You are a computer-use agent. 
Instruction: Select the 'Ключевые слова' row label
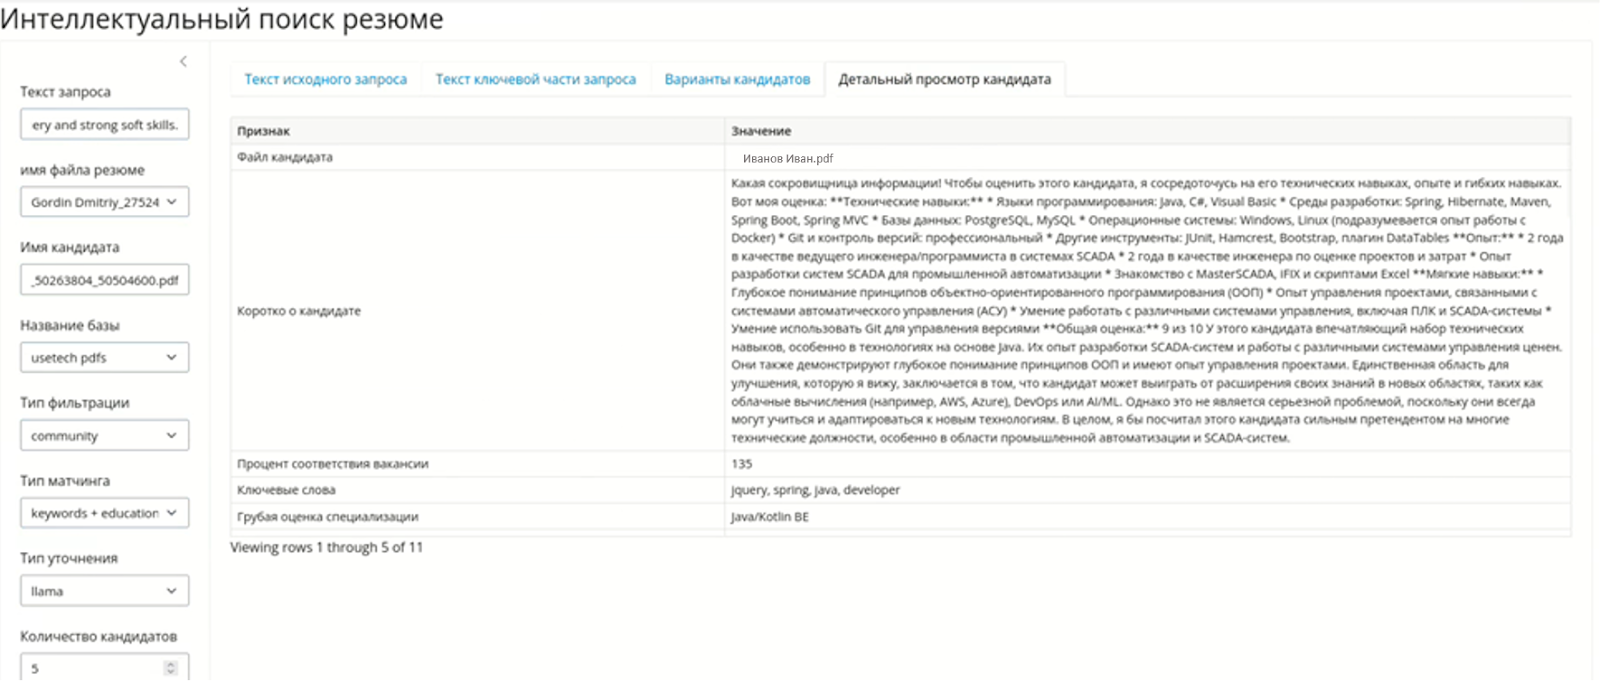pyautogui.click(x=286, y=490)
